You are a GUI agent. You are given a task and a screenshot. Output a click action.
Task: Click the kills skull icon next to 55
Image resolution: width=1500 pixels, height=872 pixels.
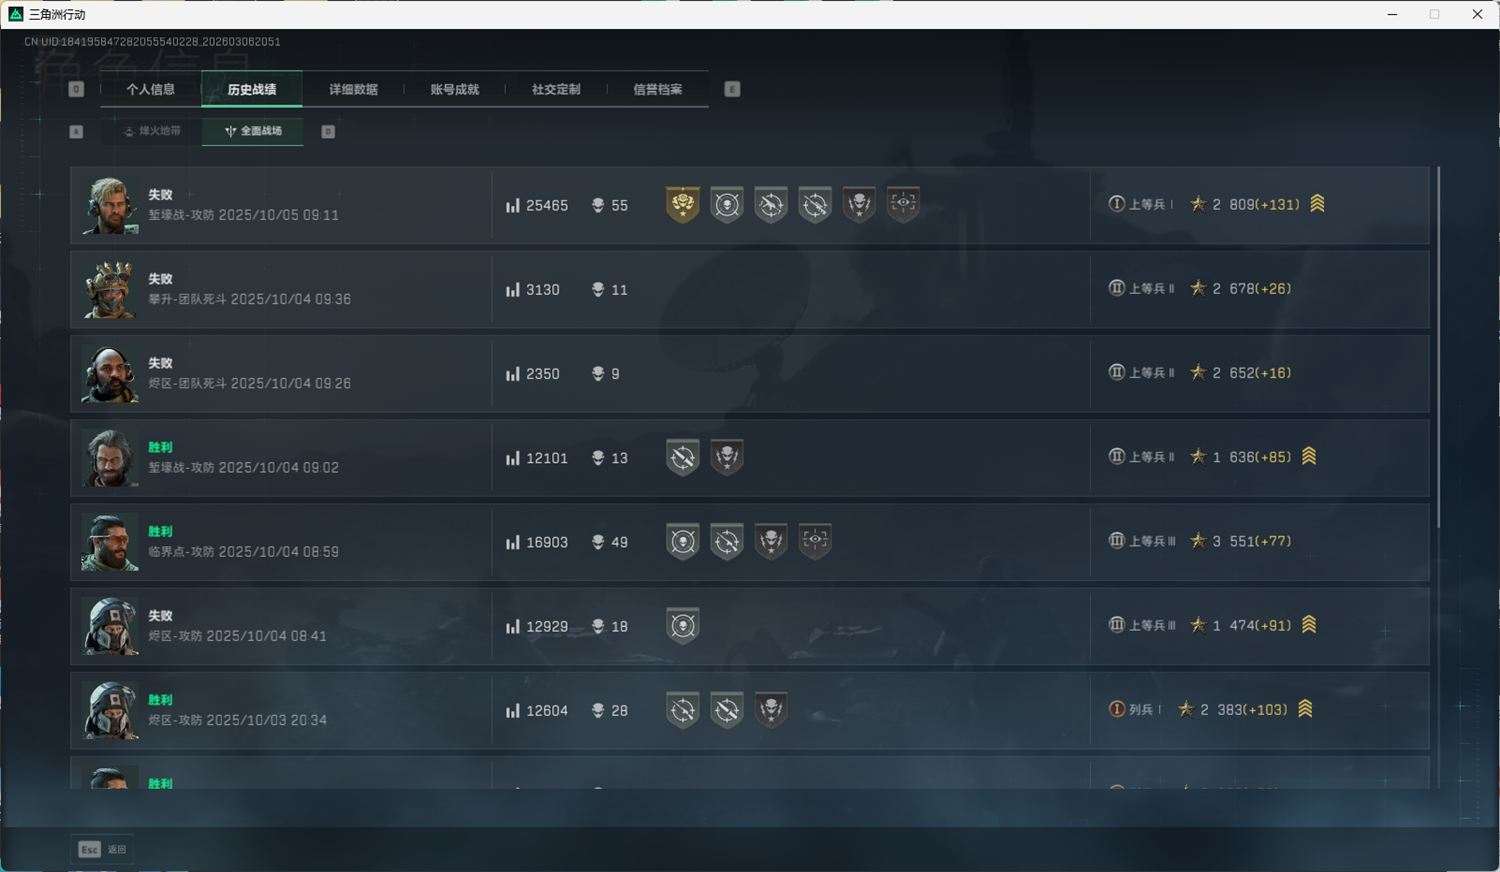(598, 205)
